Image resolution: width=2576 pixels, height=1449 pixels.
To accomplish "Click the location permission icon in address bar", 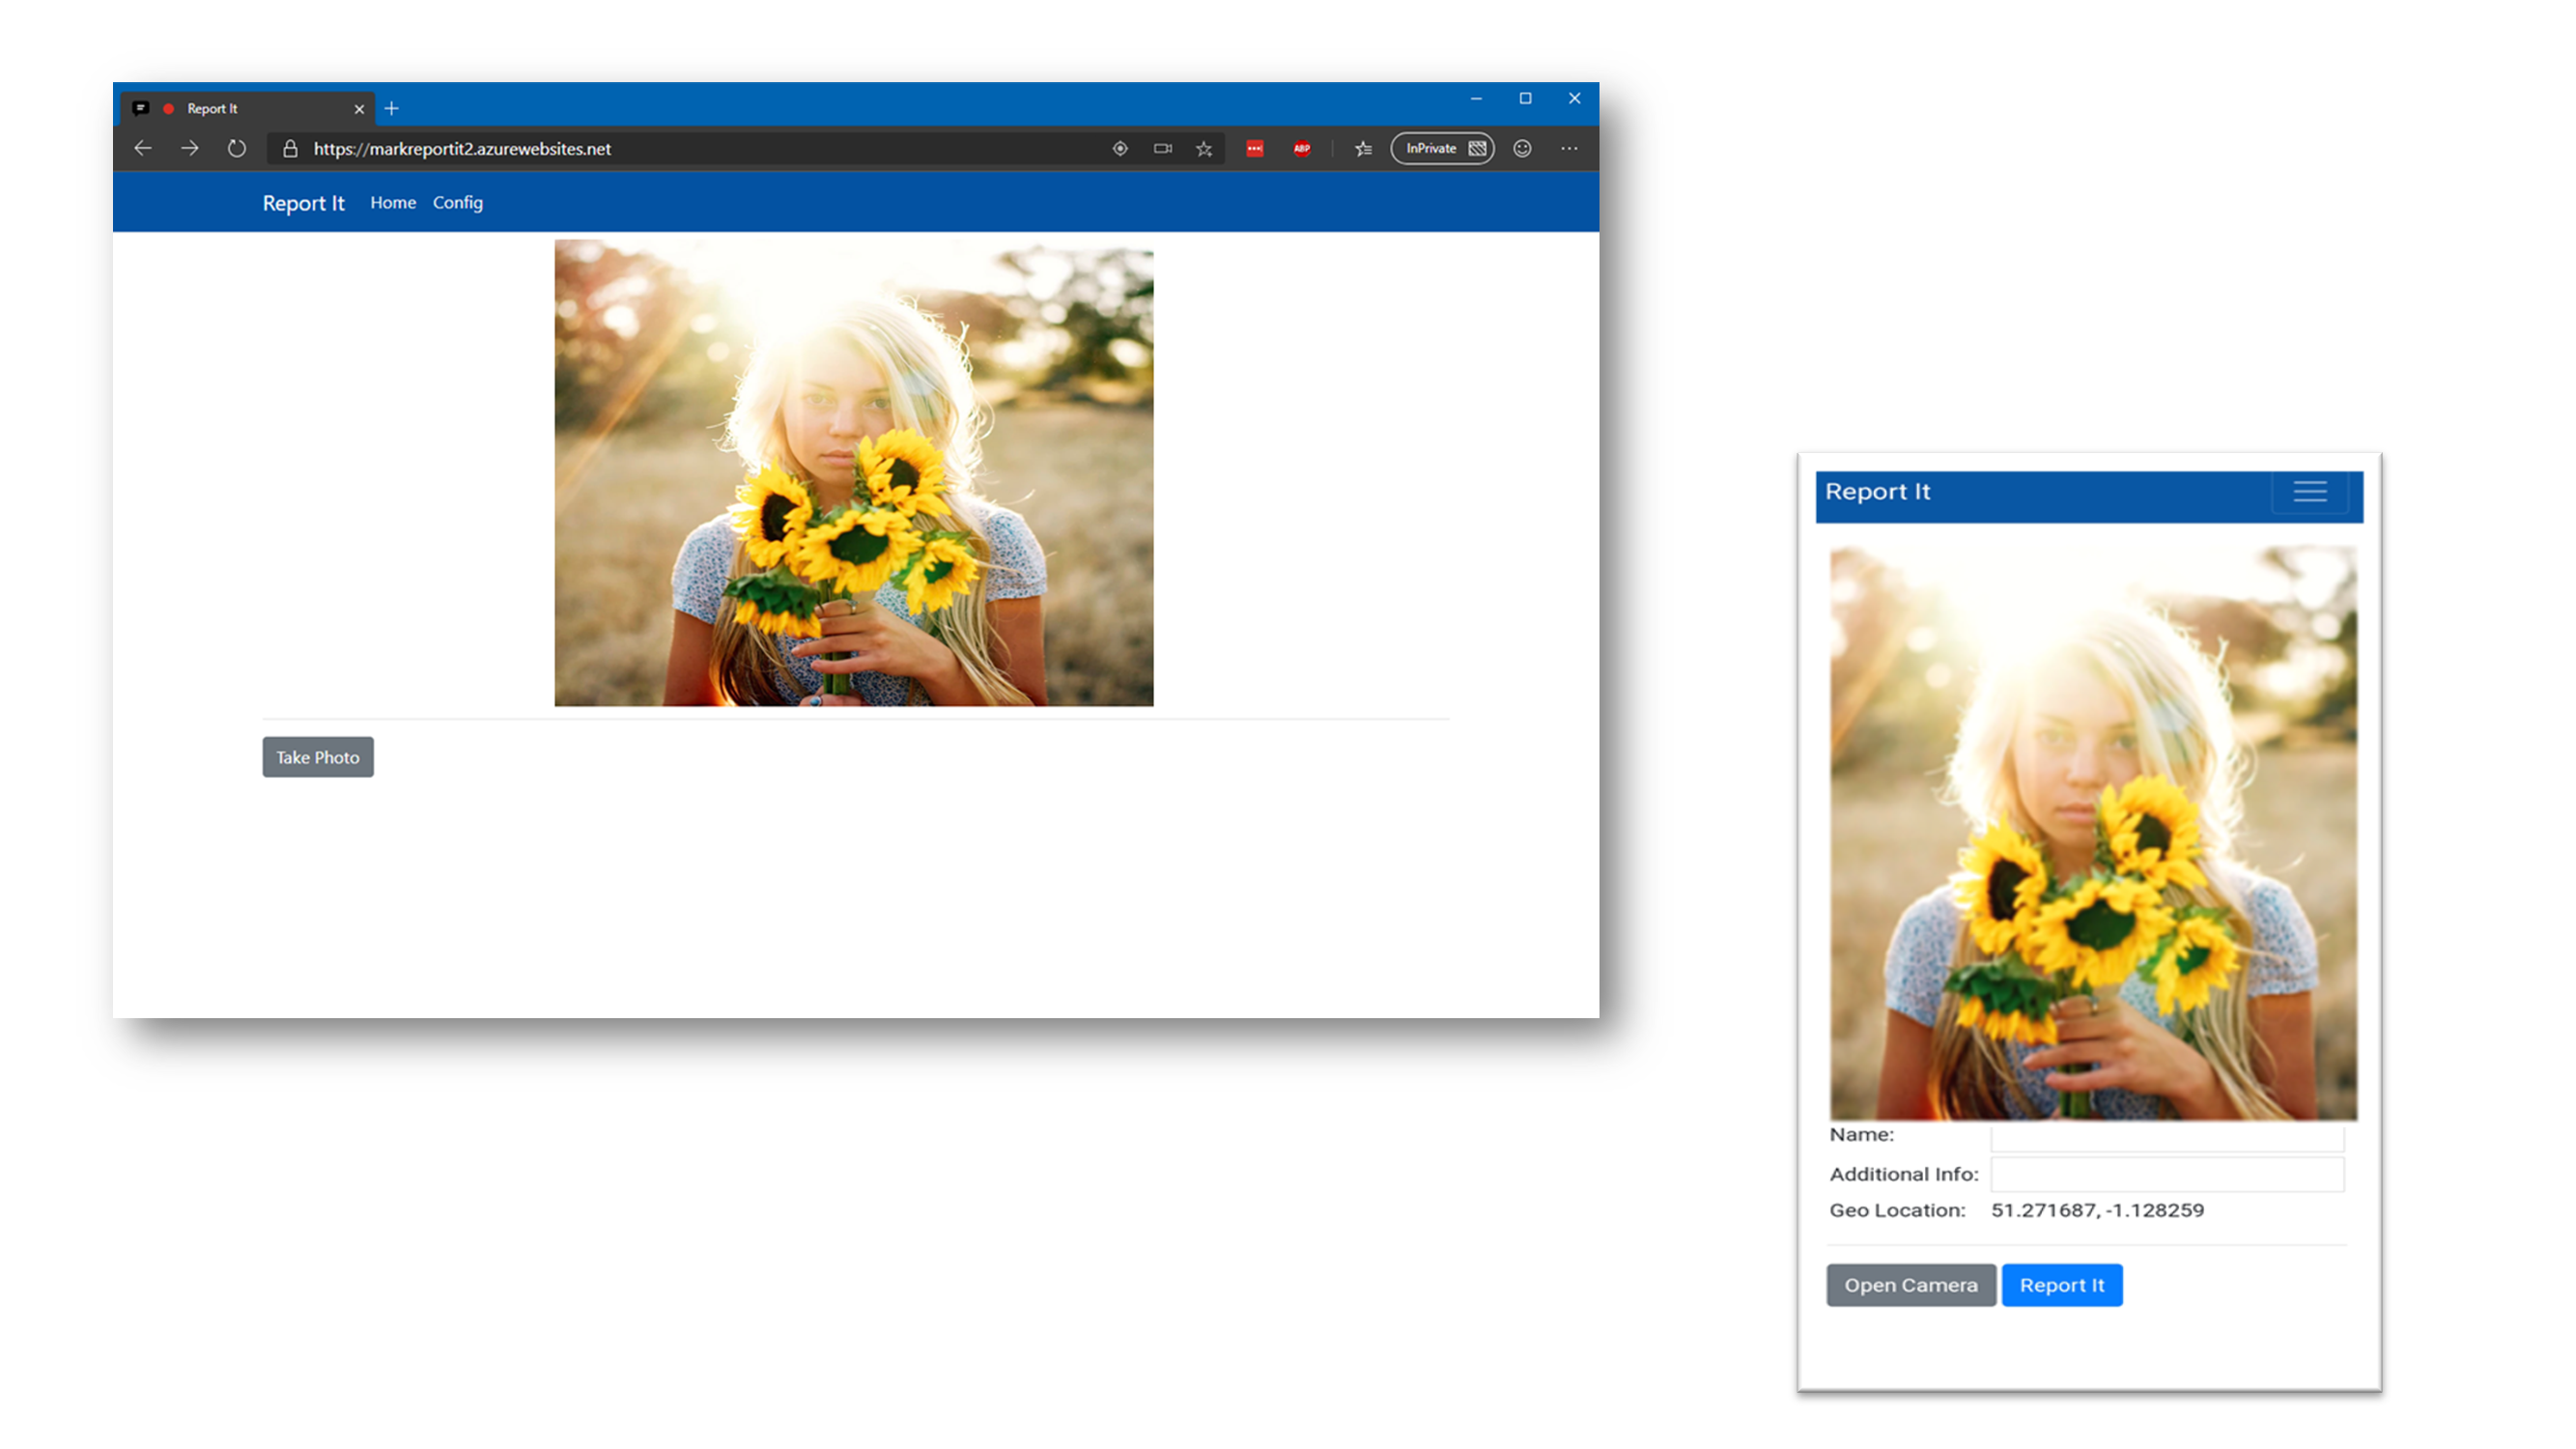I will coord(1120,149).
